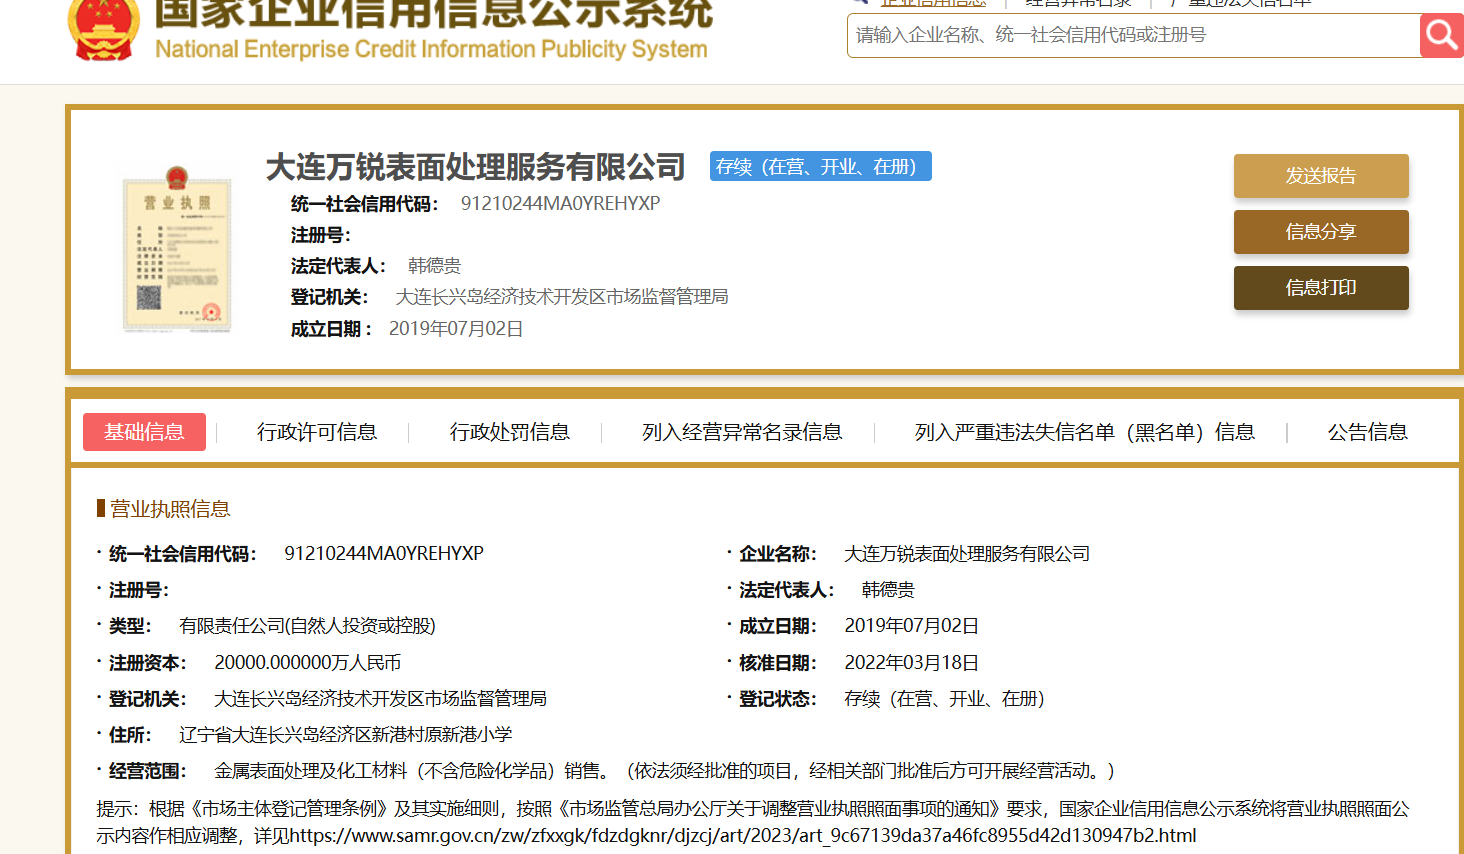The image size is (1464, 854).
Task: Click legal representative 韩德贵 in header card
Action: tap(434, 266)
